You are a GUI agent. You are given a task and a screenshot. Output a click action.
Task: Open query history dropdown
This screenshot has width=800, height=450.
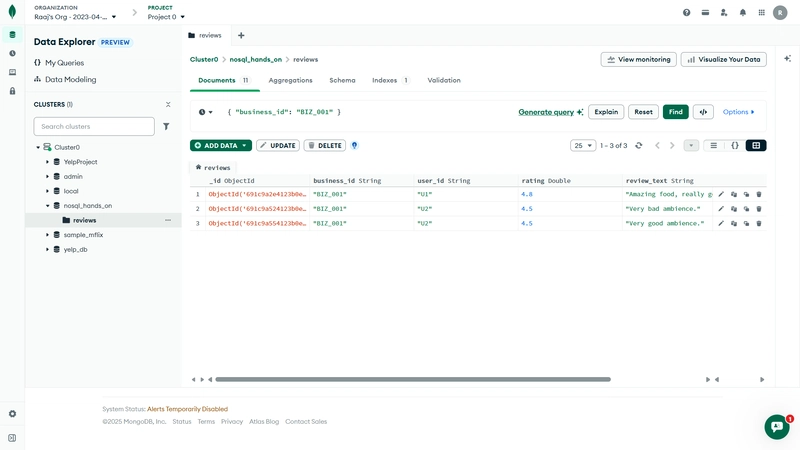206,112
